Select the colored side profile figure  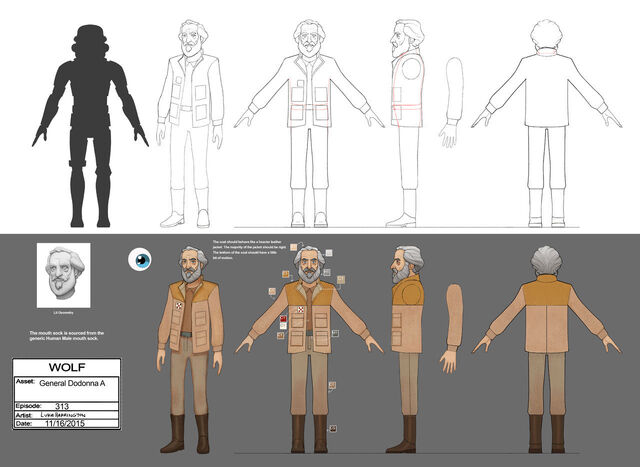(x=407, y=350)
